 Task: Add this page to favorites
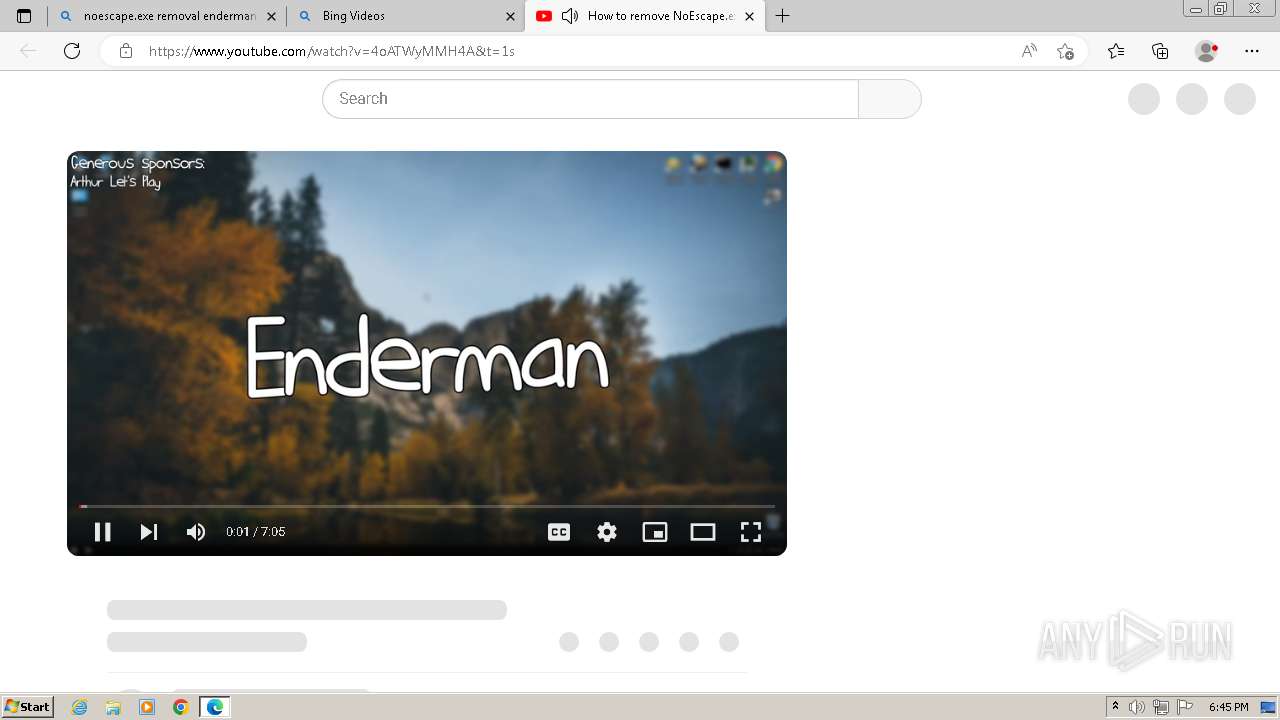[1065, 51]
